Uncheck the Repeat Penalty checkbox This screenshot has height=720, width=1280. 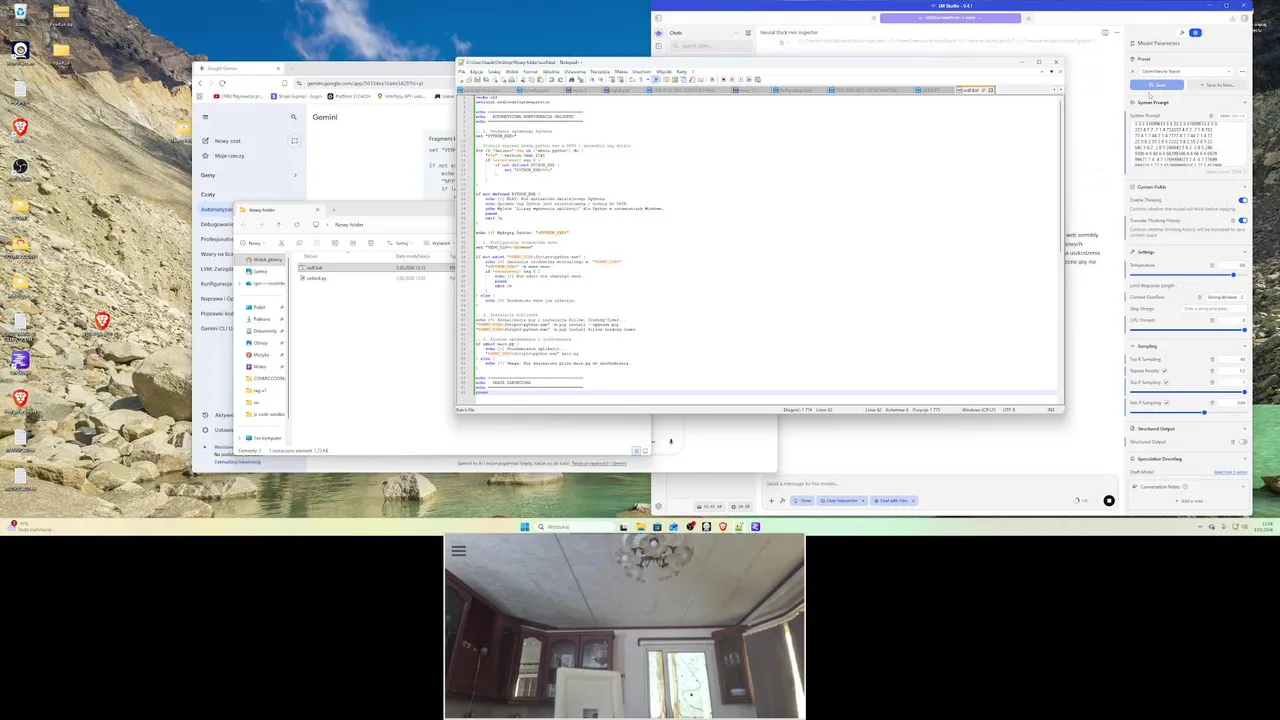click(1164, 371)
